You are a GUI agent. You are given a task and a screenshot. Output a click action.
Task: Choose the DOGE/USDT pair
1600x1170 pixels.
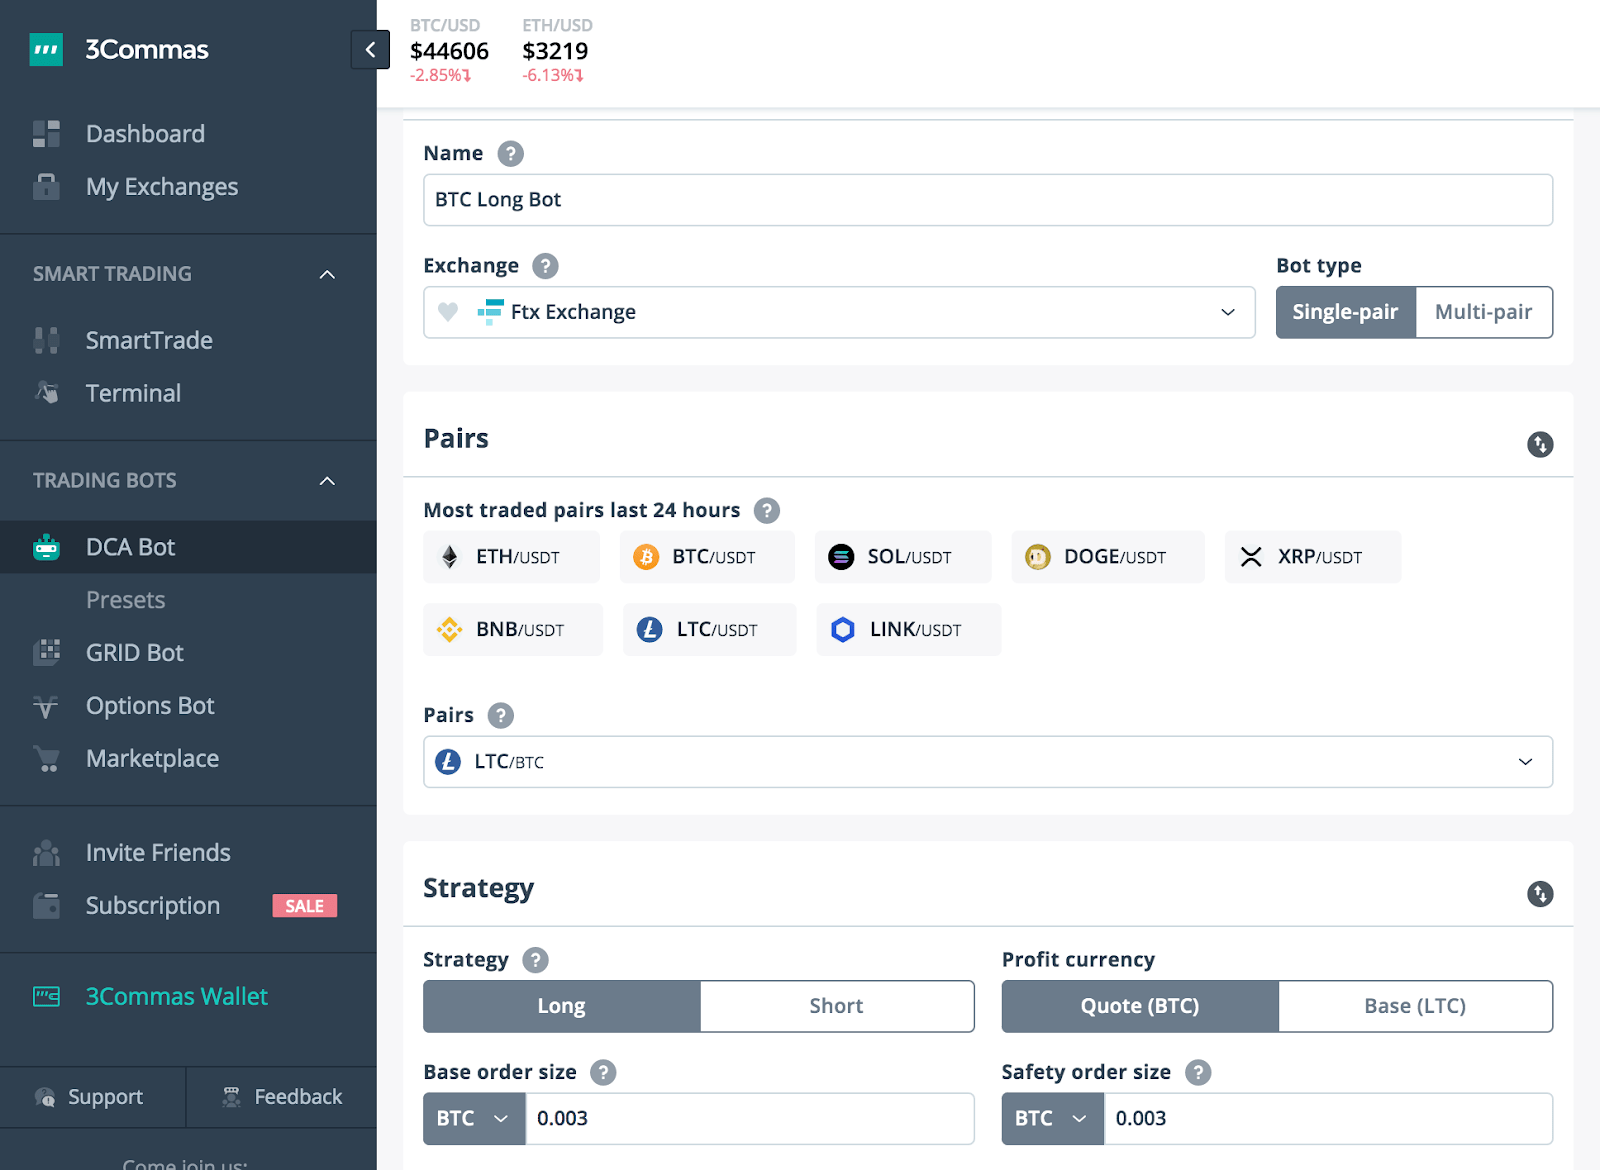[1108, 557]
